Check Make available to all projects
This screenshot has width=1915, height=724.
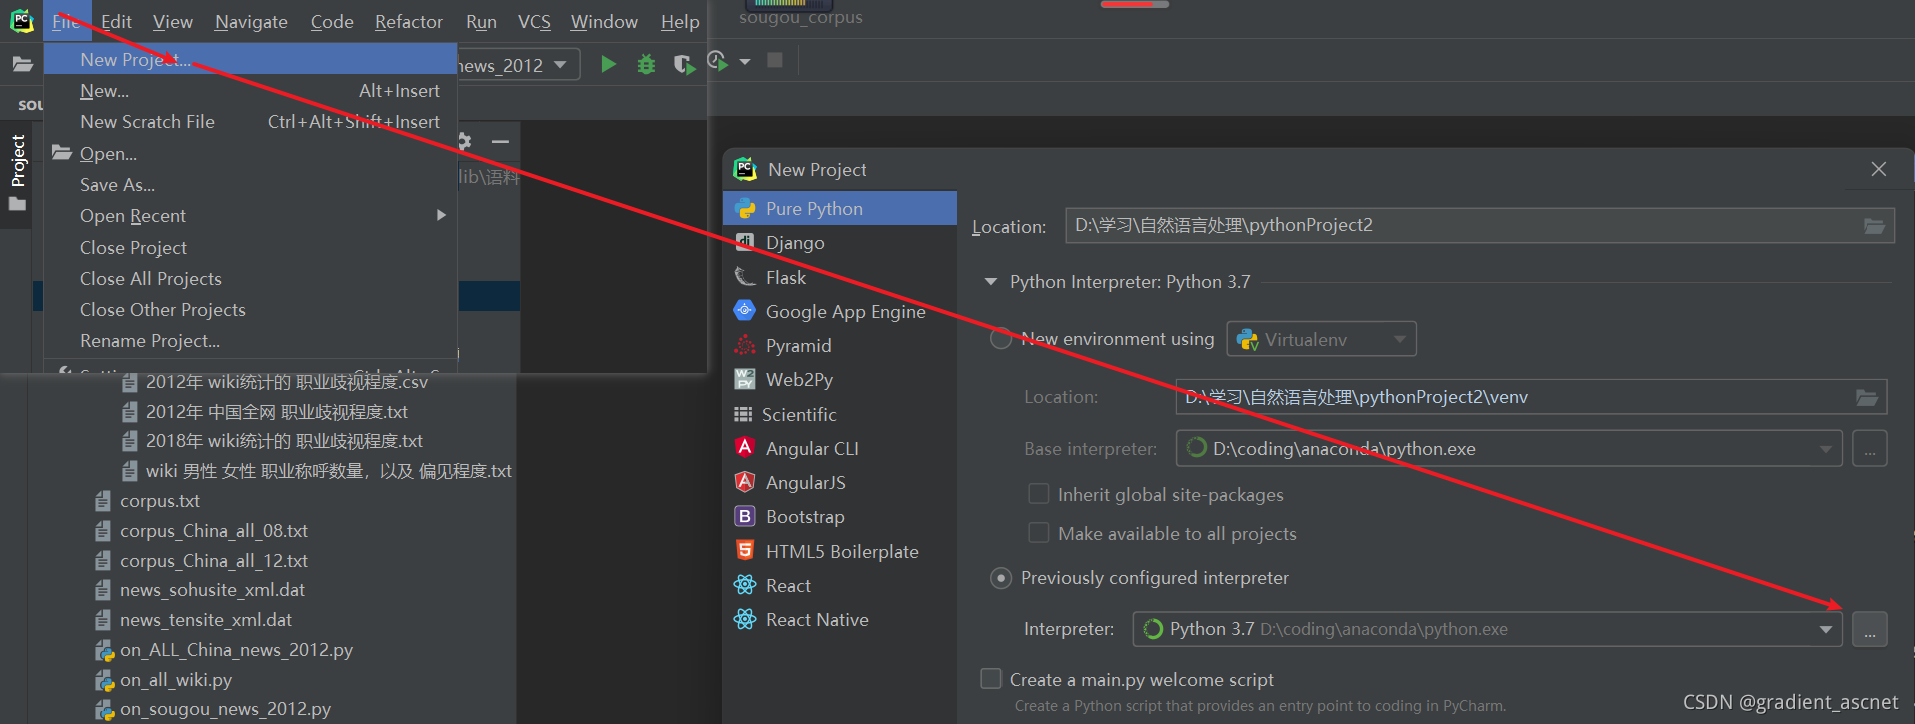tap(1039, 533)
